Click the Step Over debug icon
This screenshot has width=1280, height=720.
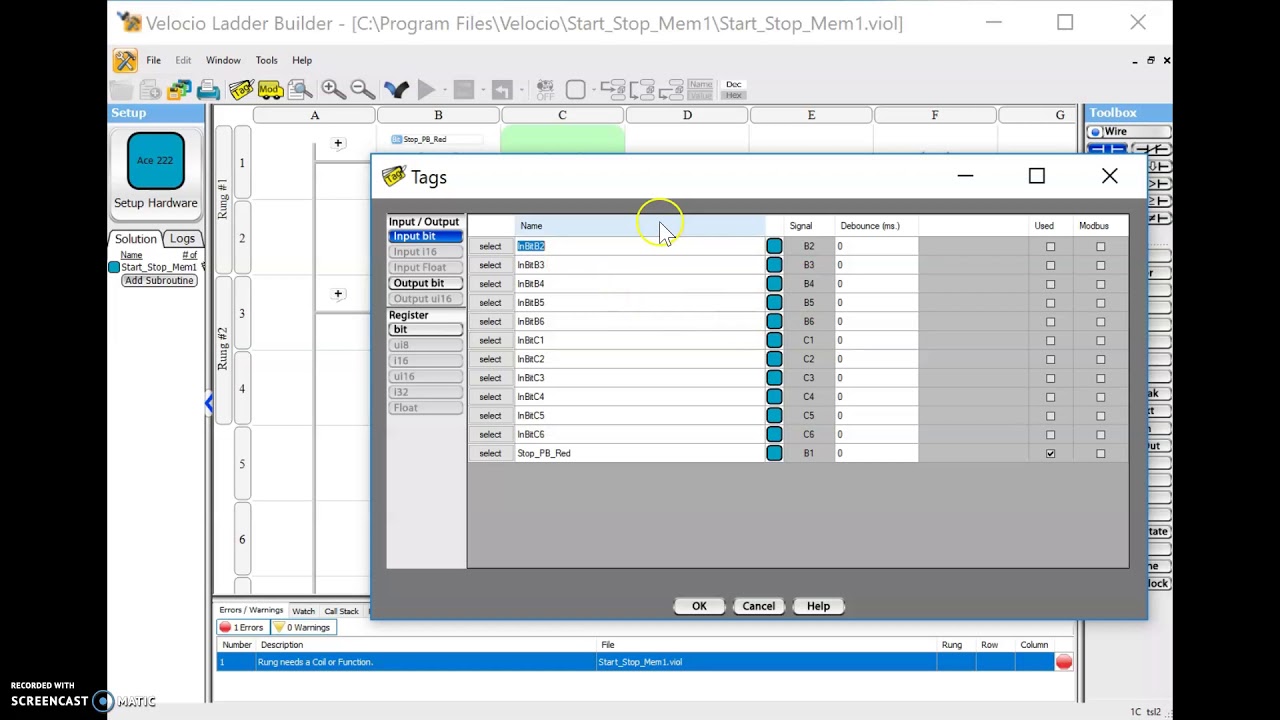click(x=641, y=90)
